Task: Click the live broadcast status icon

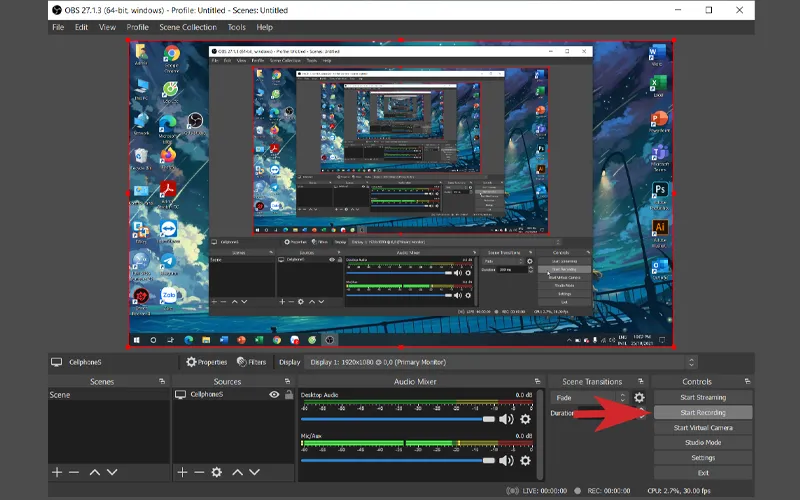Action: [513, 491]
